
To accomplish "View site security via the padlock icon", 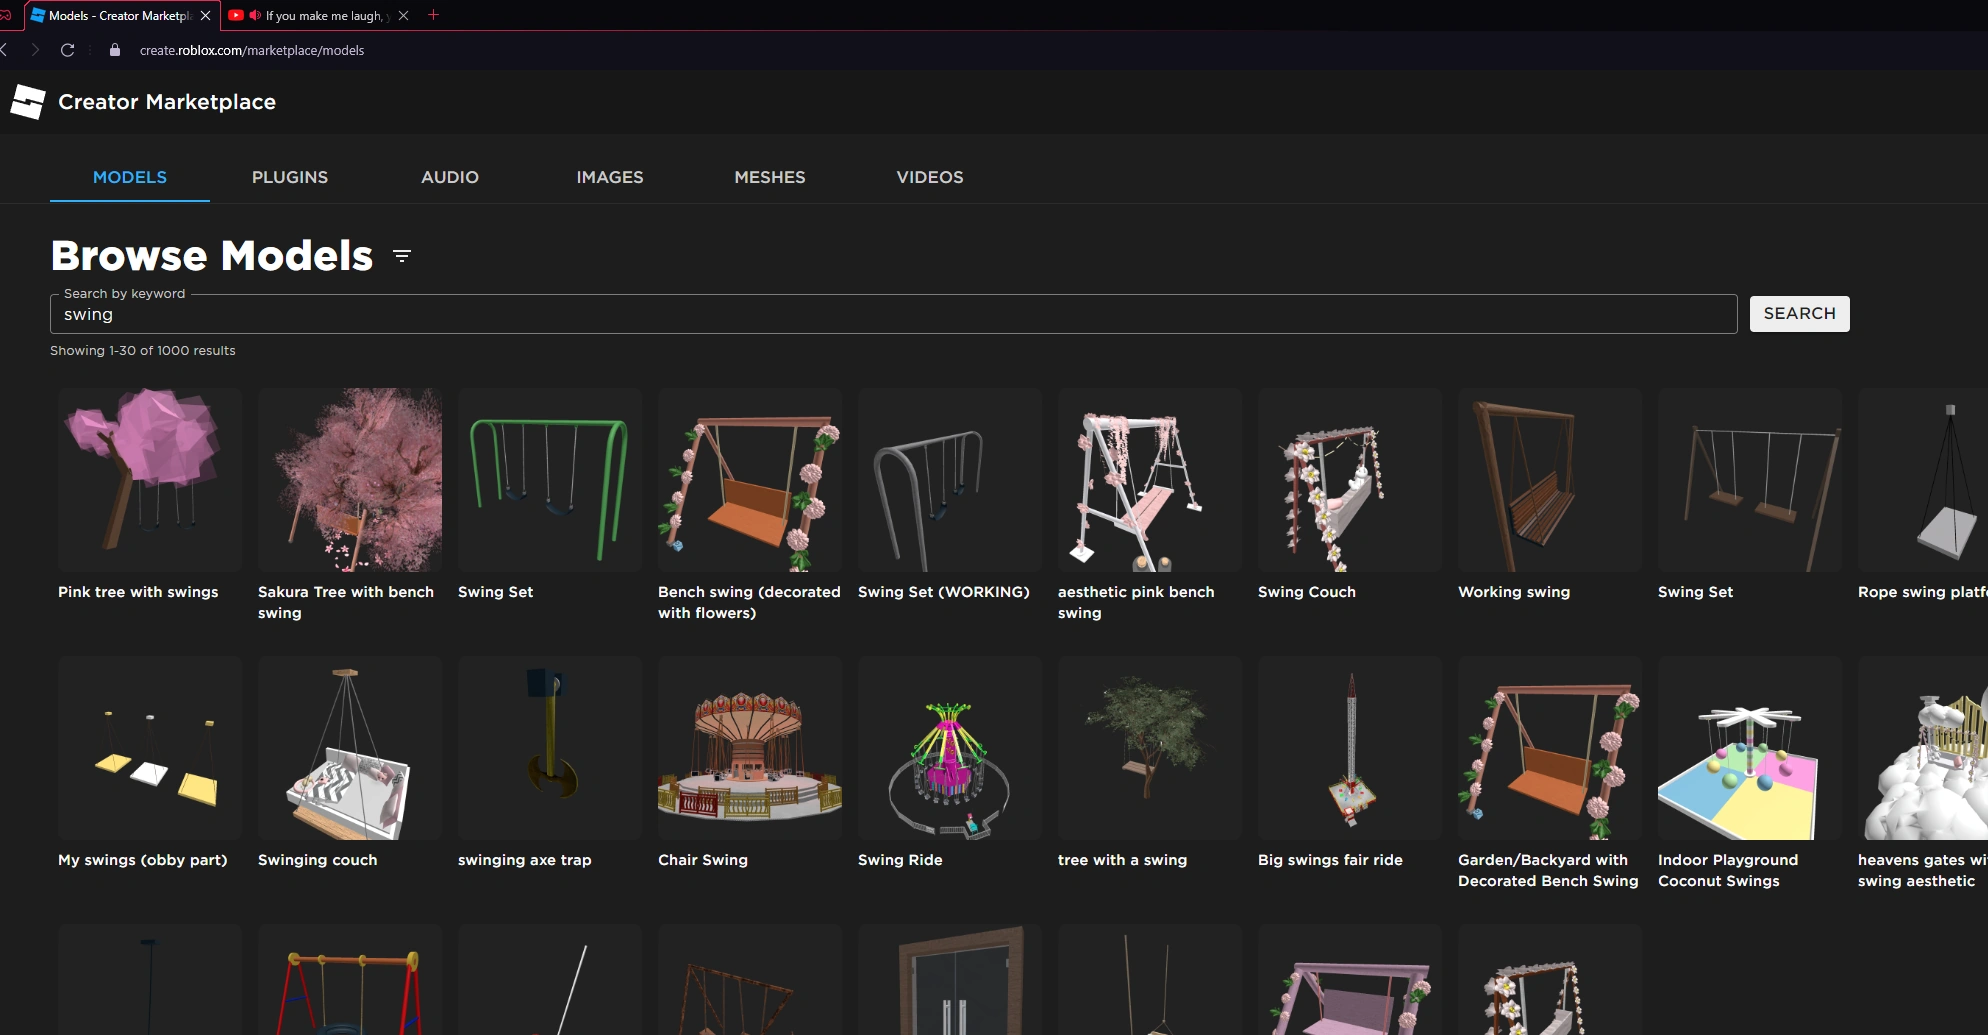I will click(115, 49).
